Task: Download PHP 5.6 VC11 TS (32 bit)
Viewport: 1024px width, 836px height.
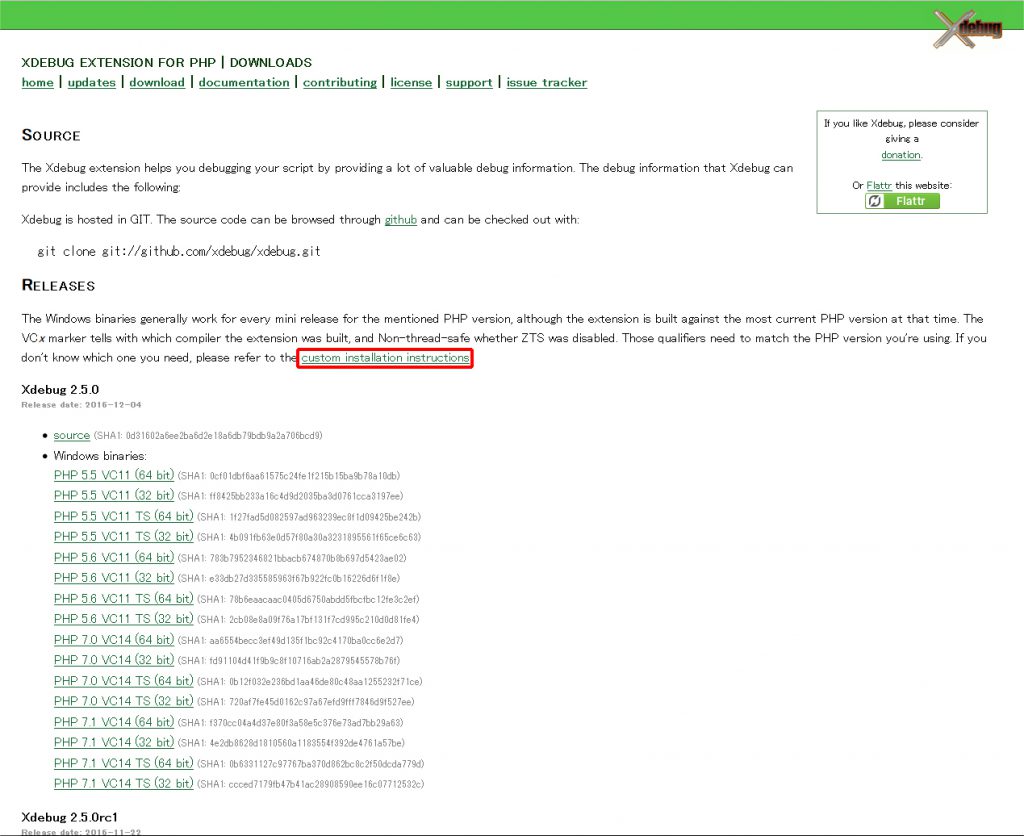Action: coord(123,619)
